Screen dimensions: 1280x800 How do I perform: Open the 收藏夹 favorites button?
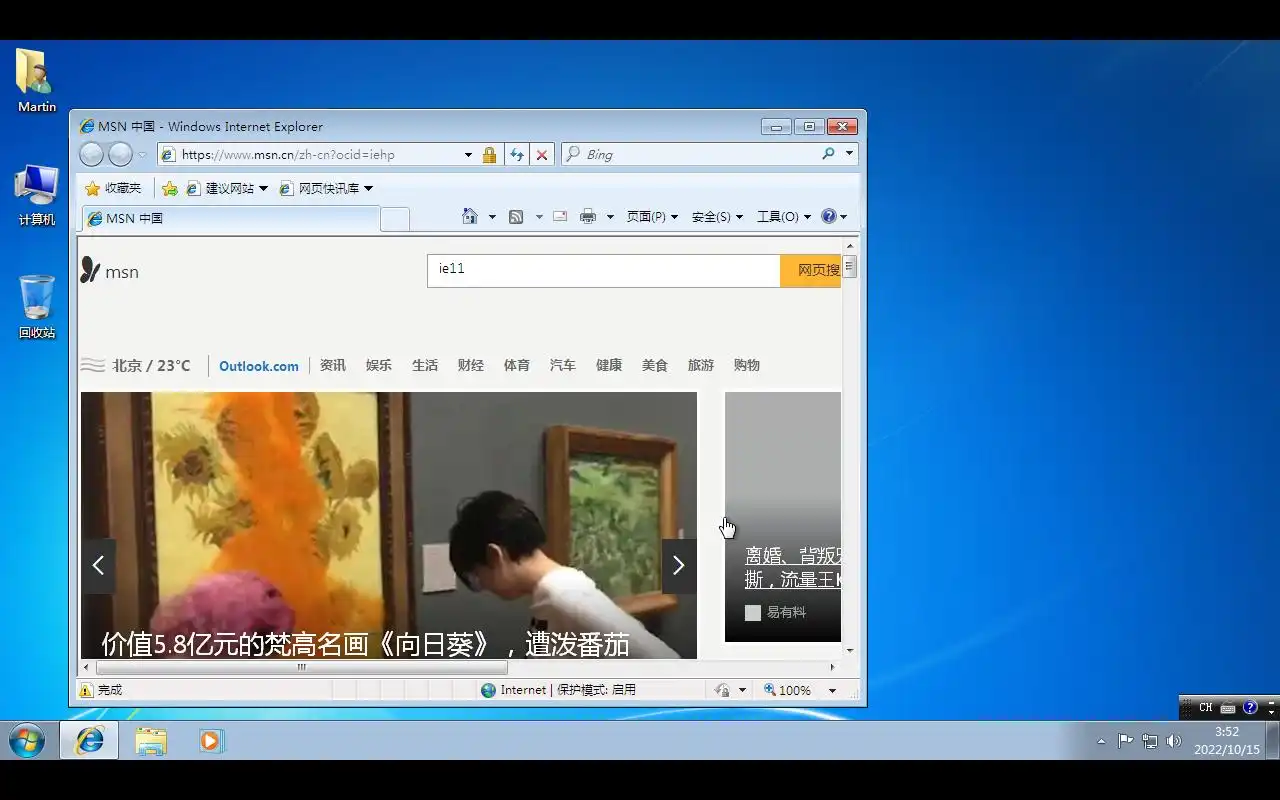coord(113,188)
